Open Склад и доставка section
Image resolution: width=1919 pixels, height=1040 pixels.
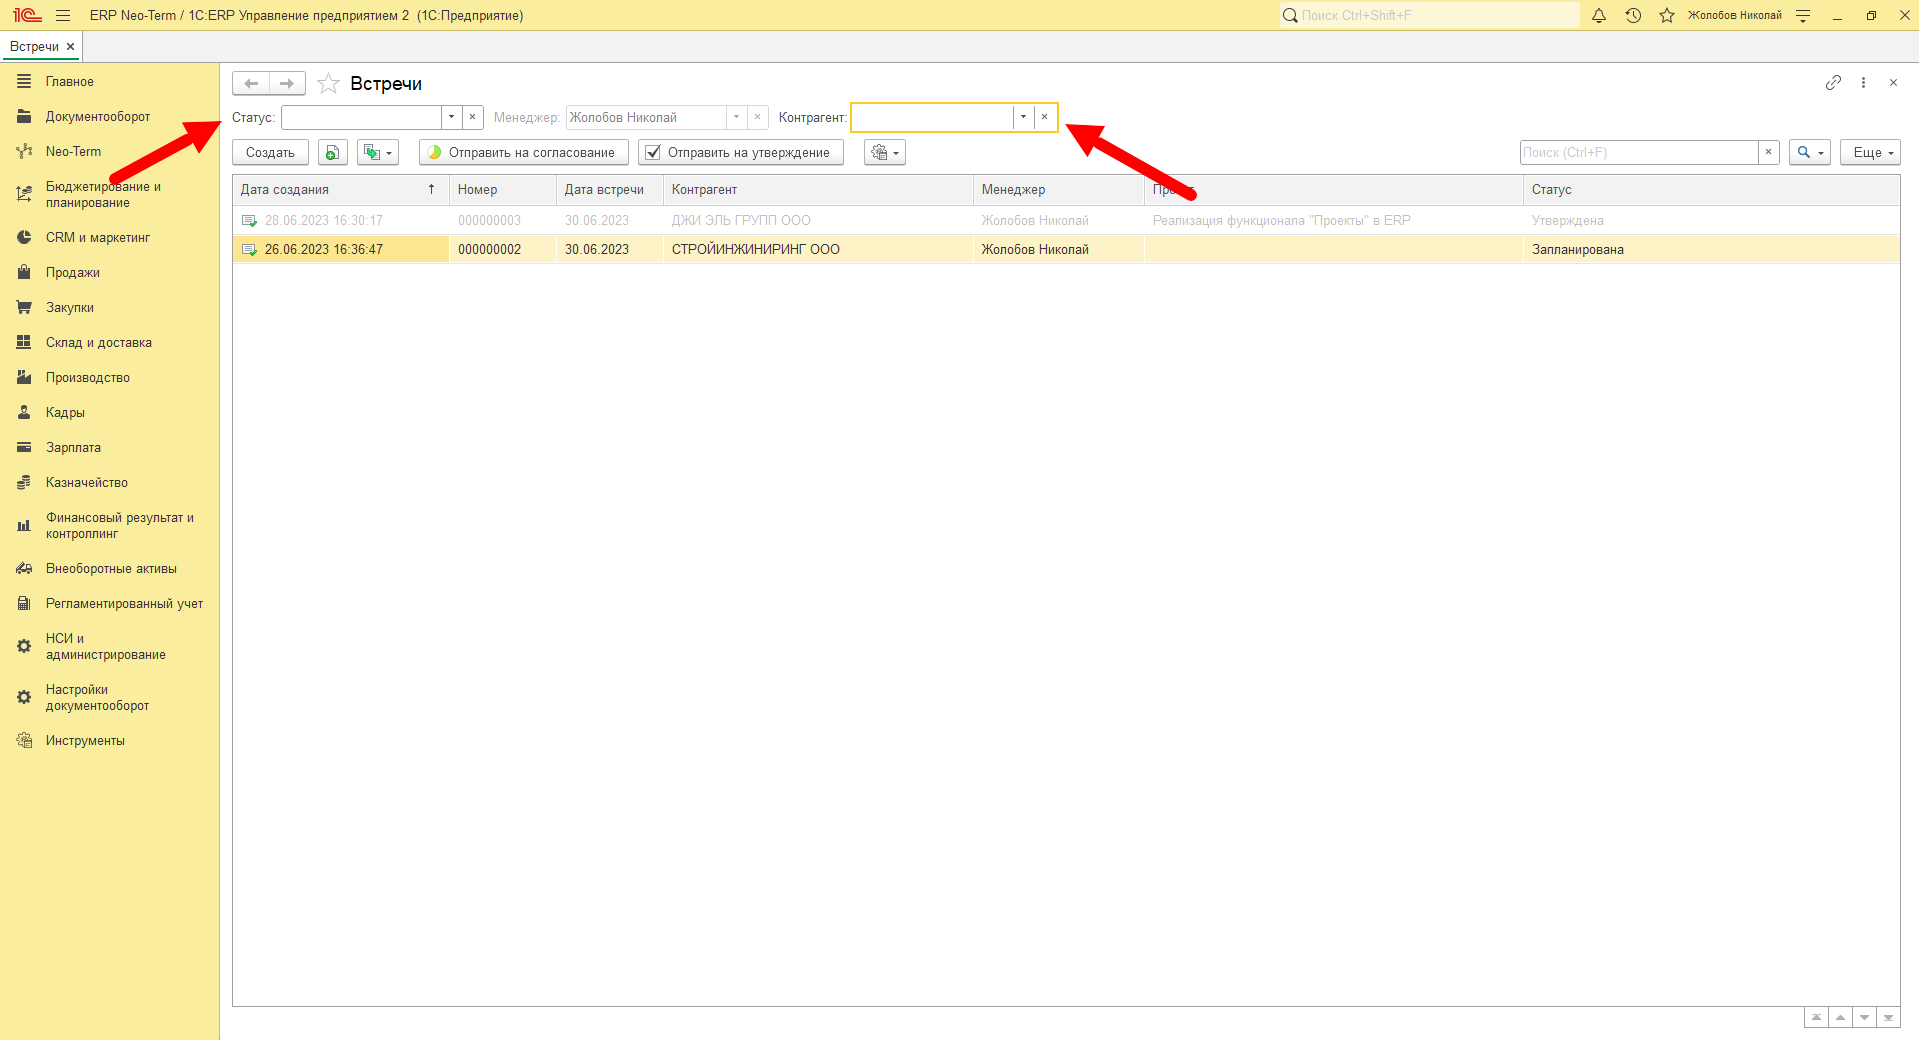pyautogui.click(x=99, y=343)
